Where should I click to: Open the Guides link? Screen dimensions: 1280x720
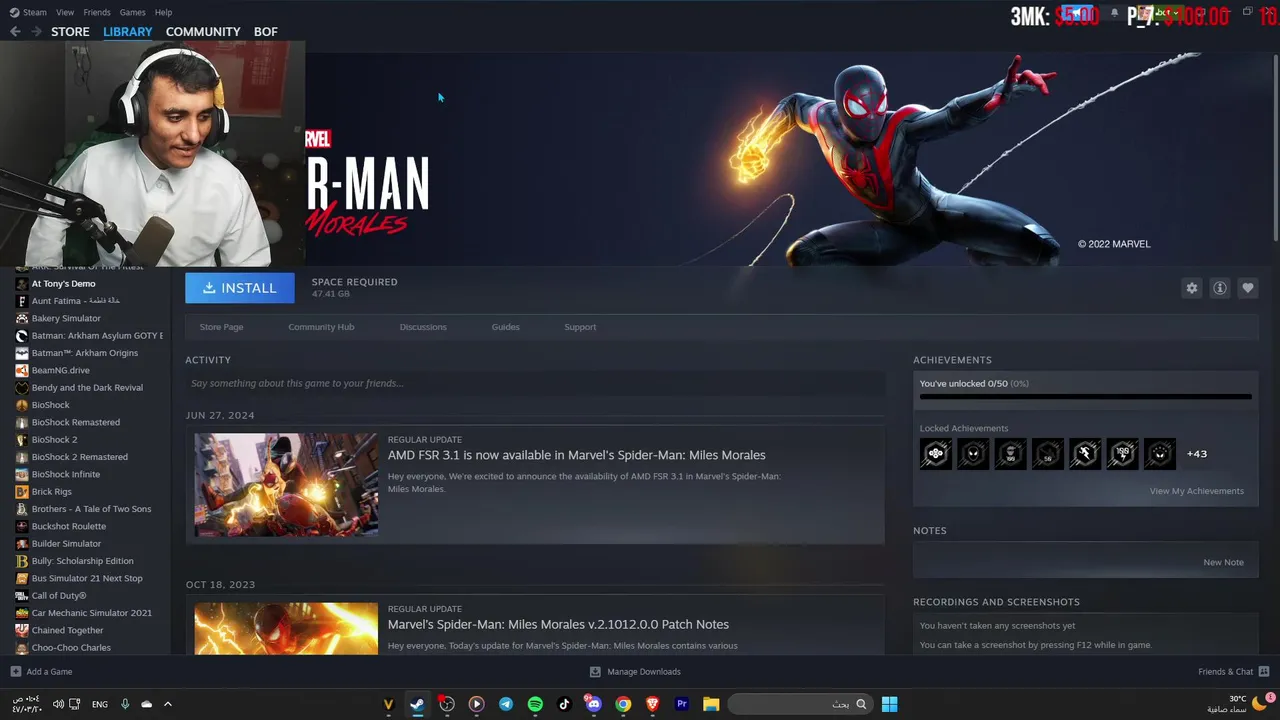click(505, 327)
